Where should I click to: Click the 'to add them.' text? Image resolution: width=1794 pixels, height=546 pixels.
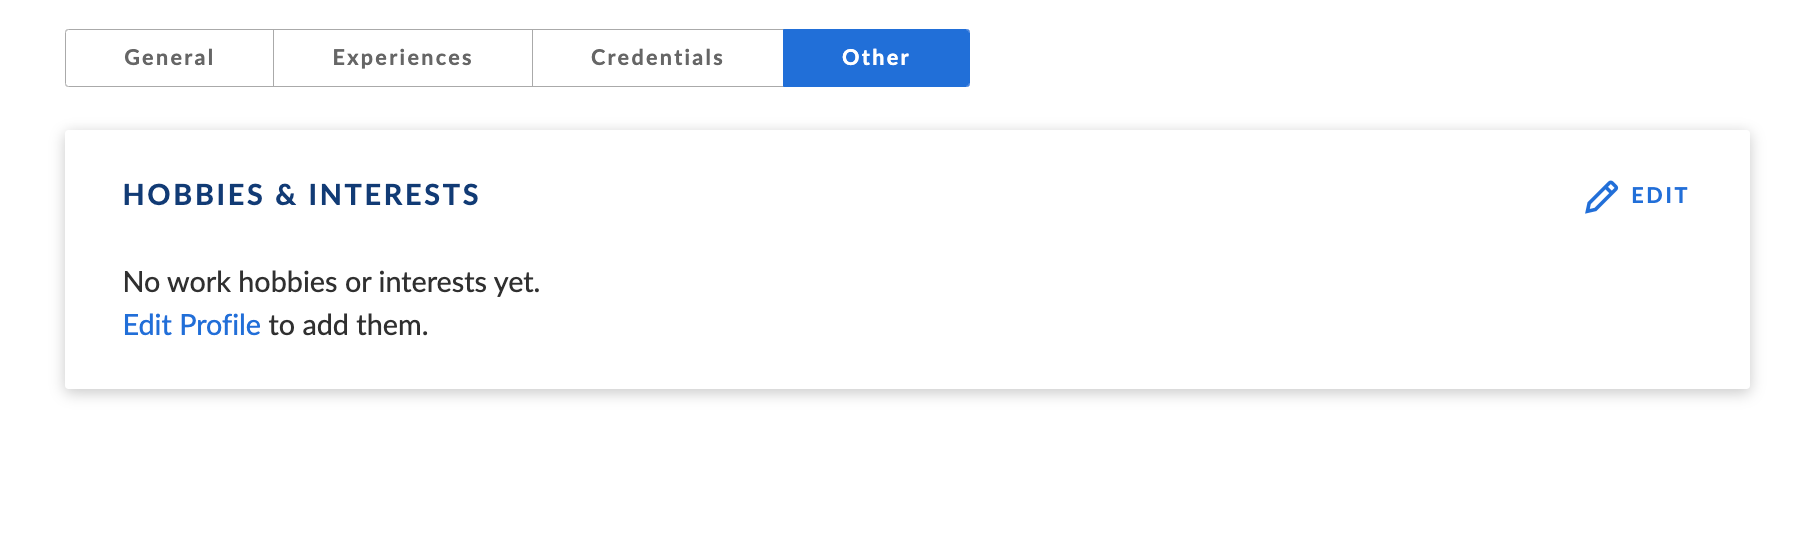pos(348,325)
